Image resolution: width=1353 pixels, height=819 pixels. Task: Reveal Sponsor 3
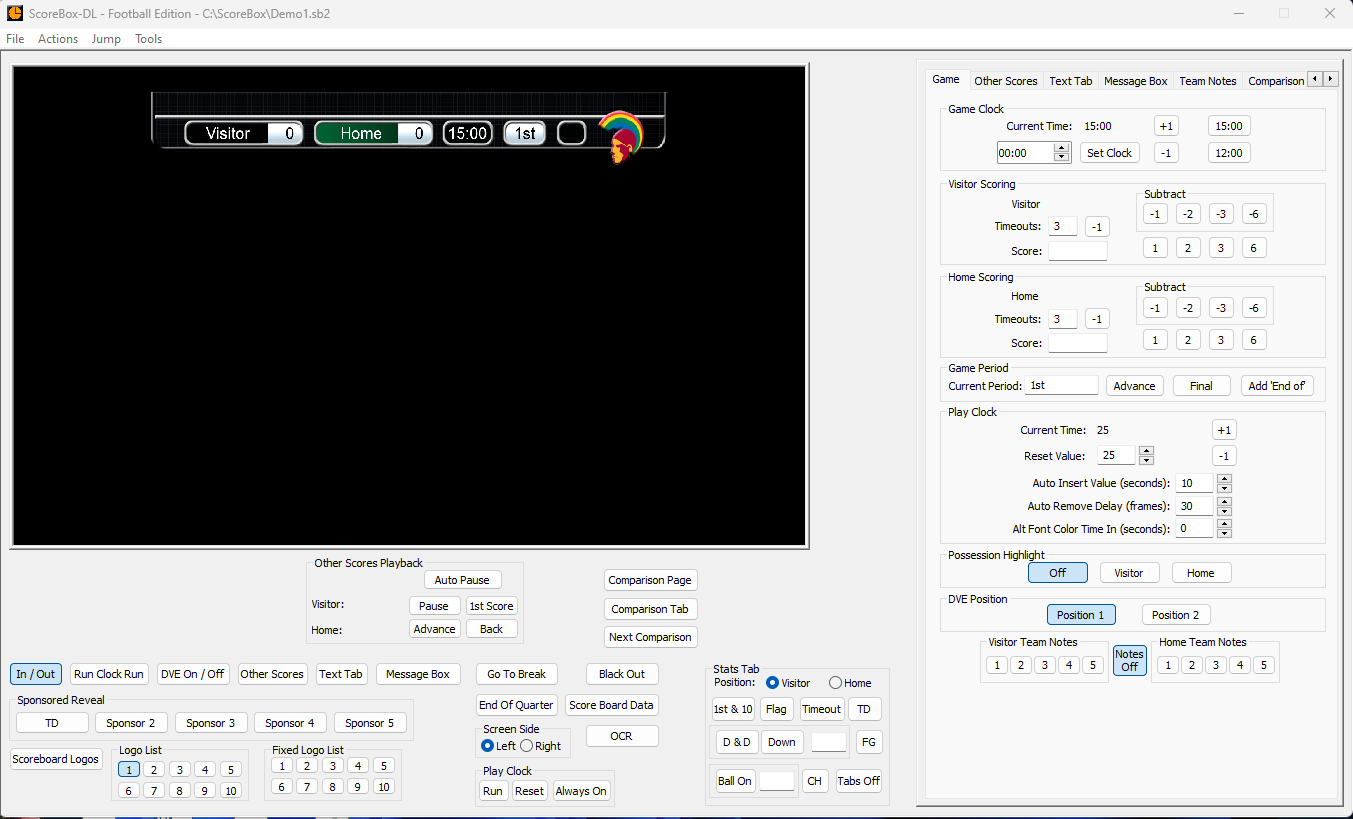pos(210,722)
